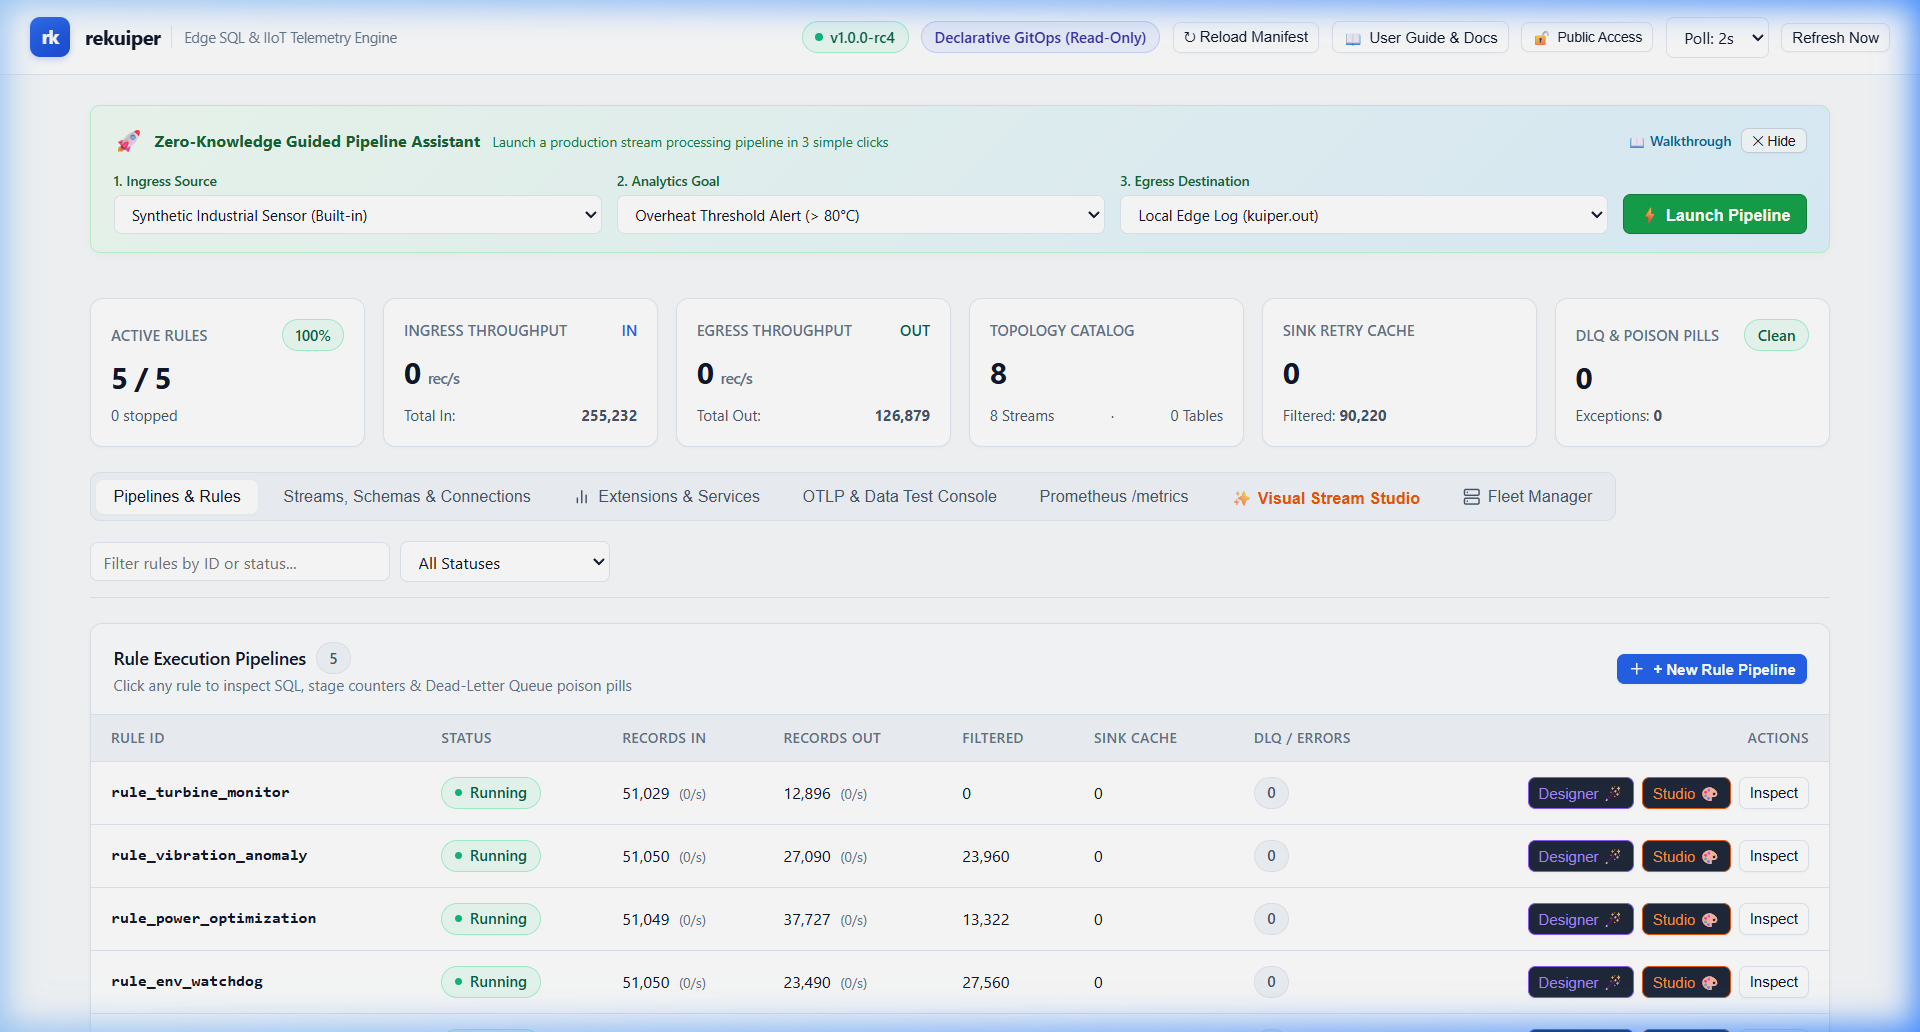
Task: Inspect rule_power_optimization
Action: (x=1773, y=919)
